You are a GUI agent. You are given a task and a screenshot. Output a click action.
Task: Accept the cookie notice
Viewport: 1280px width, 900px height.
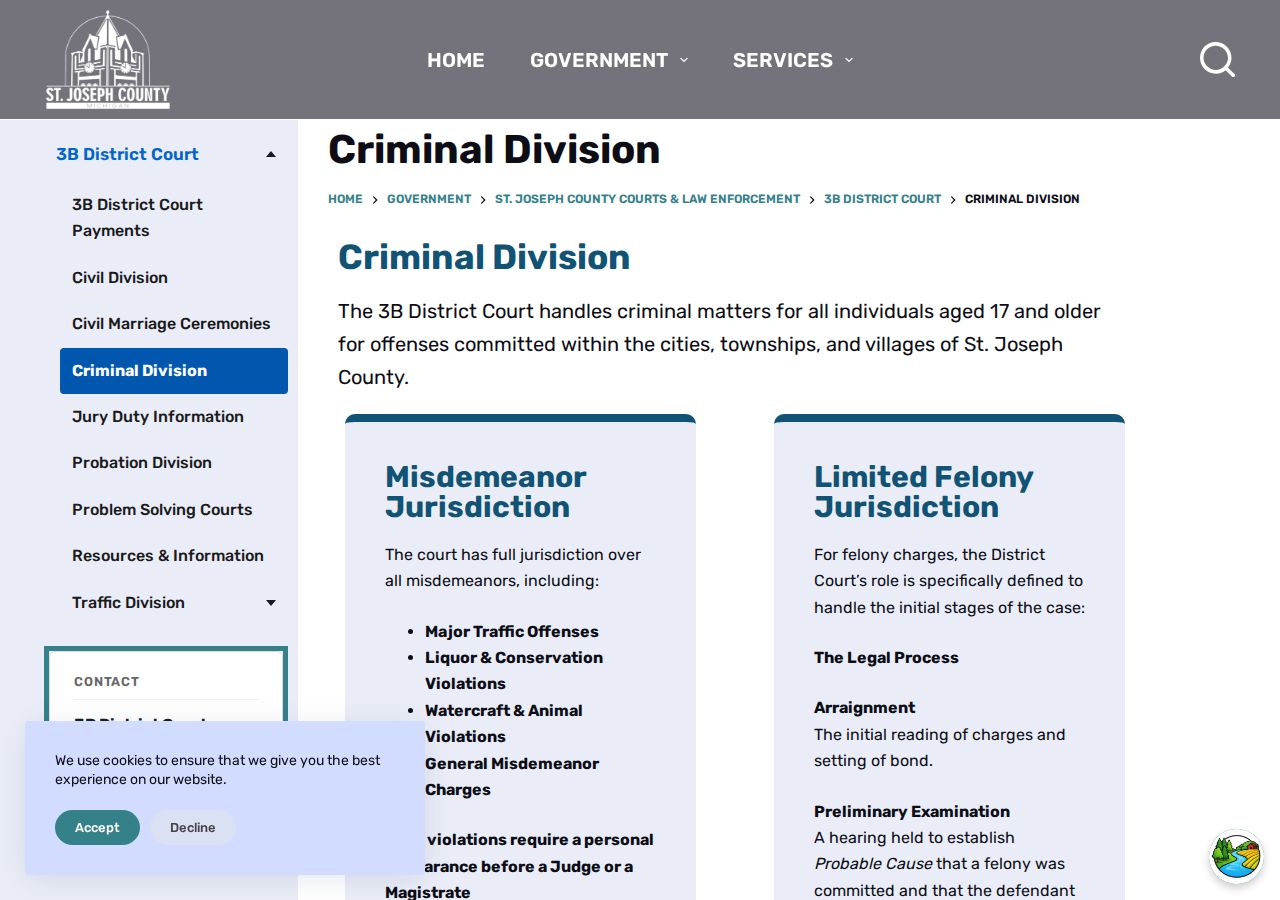(x=97, y=828)
